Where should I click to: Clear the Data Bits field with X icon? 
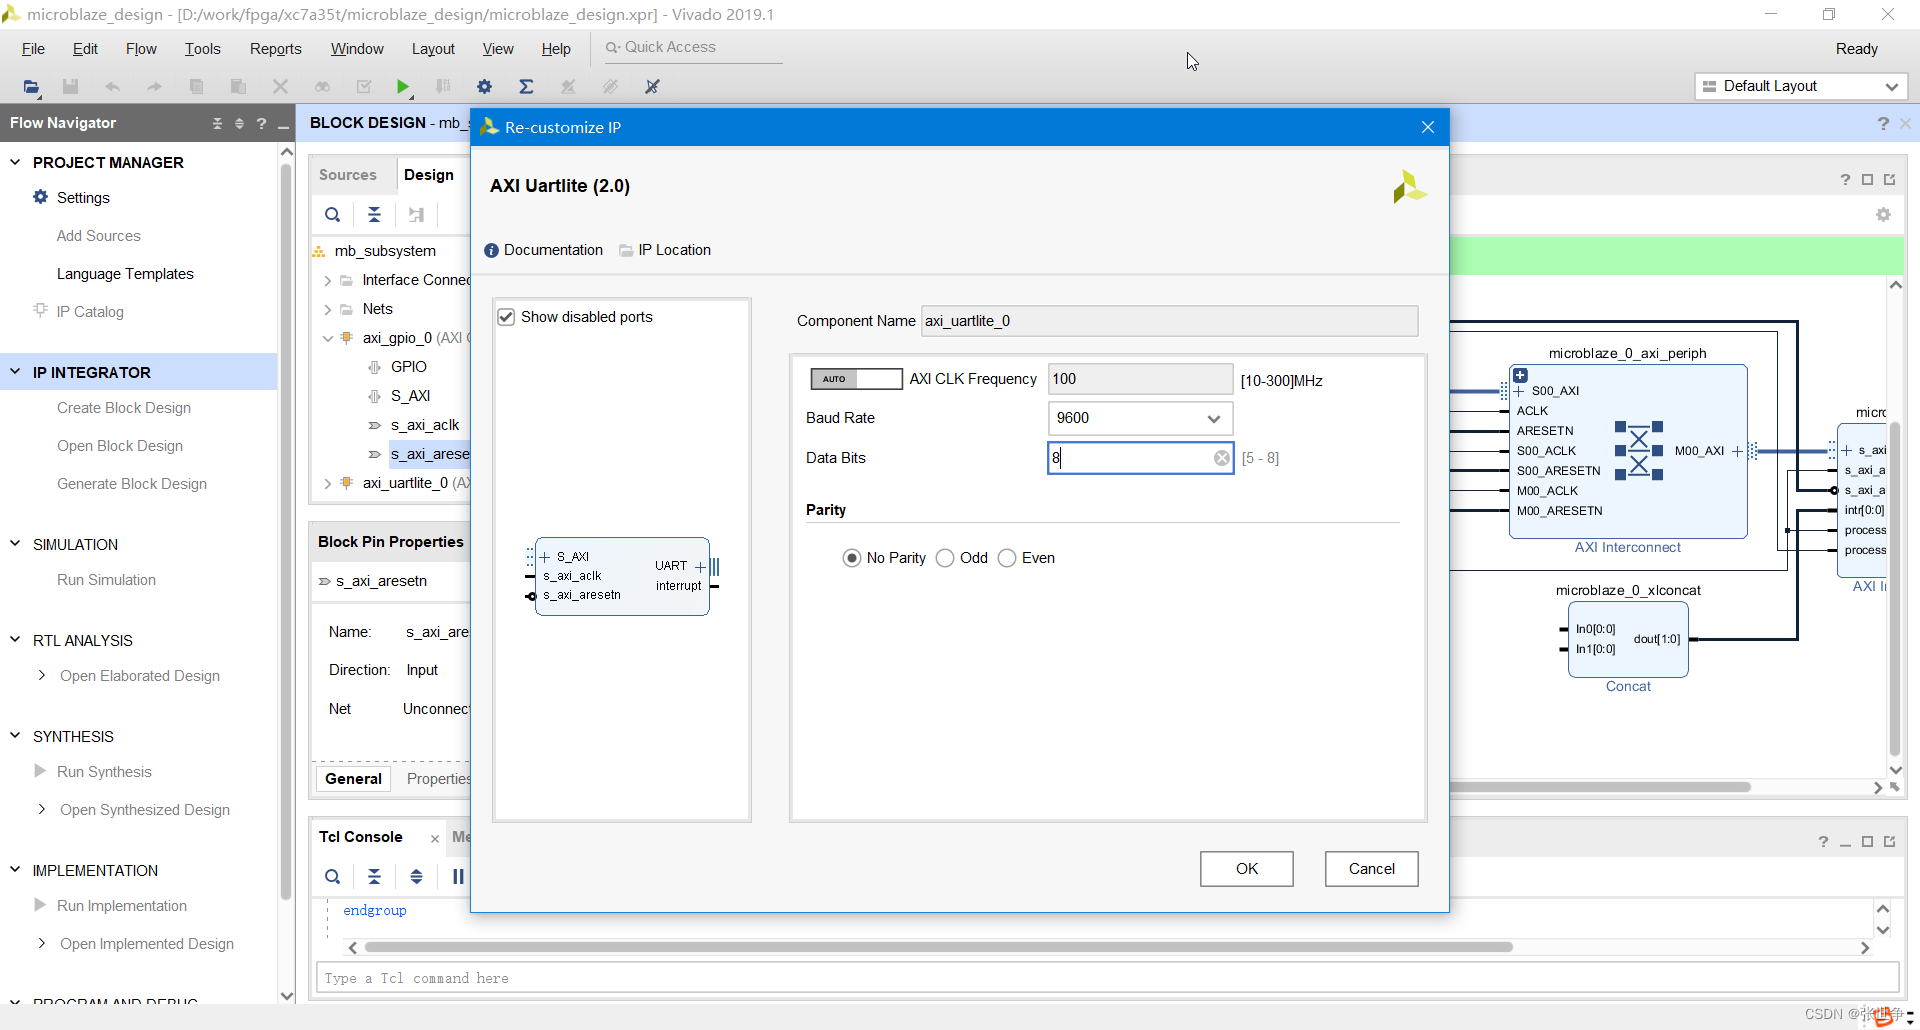[x=1222, y=458]
